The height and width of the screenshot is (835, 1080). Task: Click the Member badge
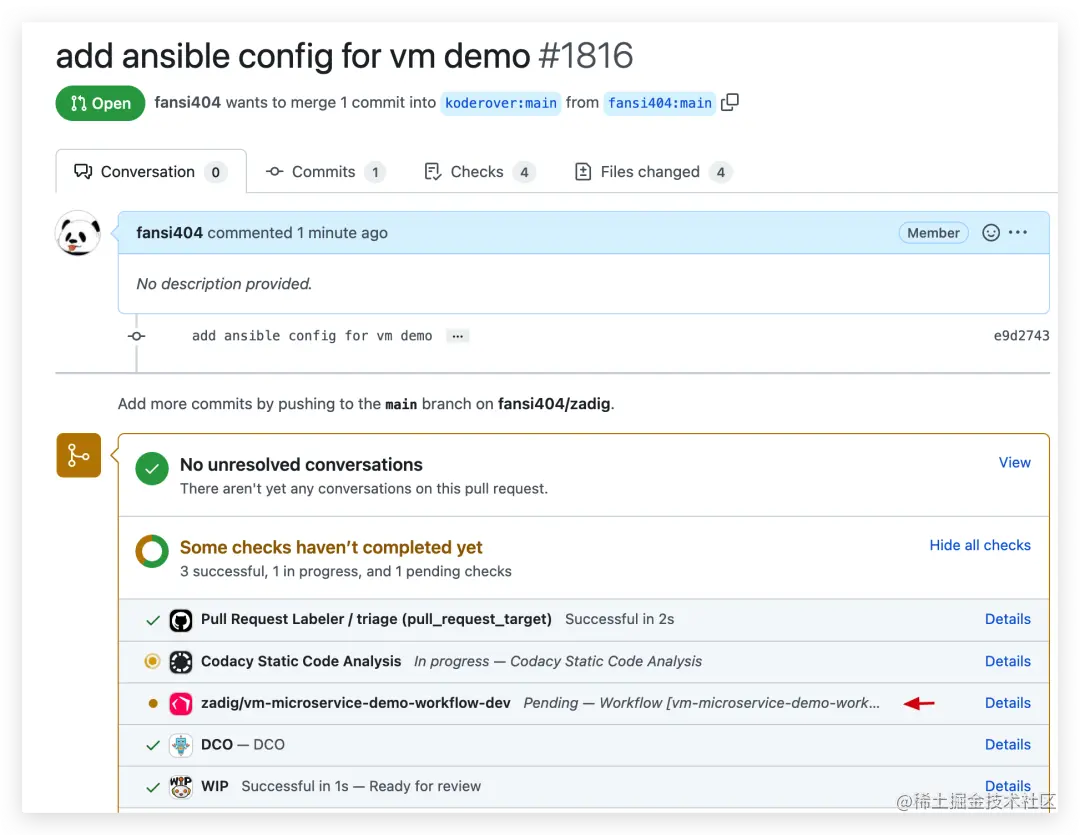click(x=933, y=233)
